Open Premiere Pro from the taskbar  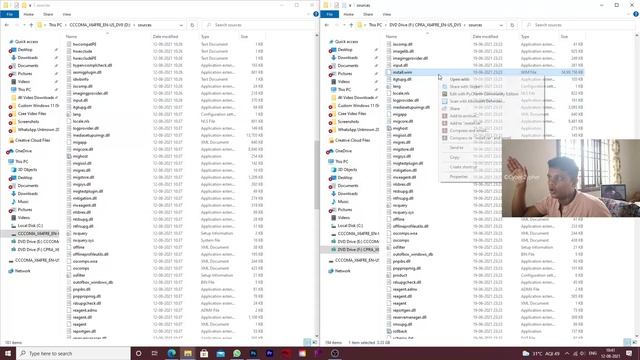click(269, 353)
